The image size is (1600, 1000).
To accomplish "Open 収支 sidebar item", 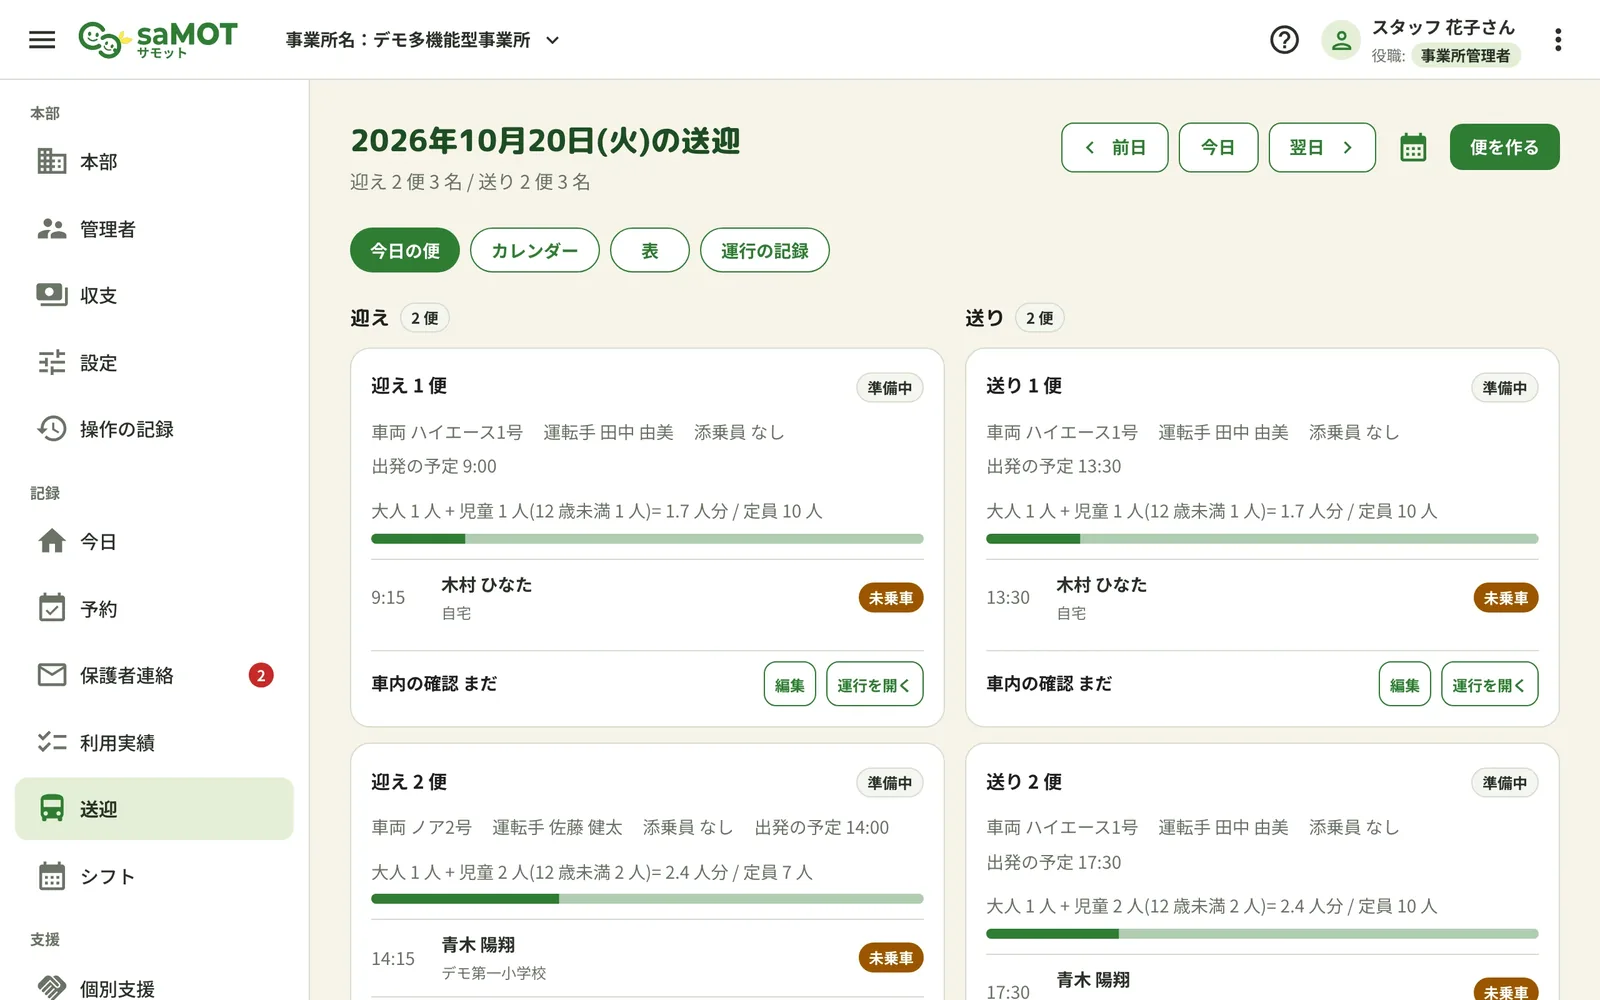I will [x=154, y=295].
